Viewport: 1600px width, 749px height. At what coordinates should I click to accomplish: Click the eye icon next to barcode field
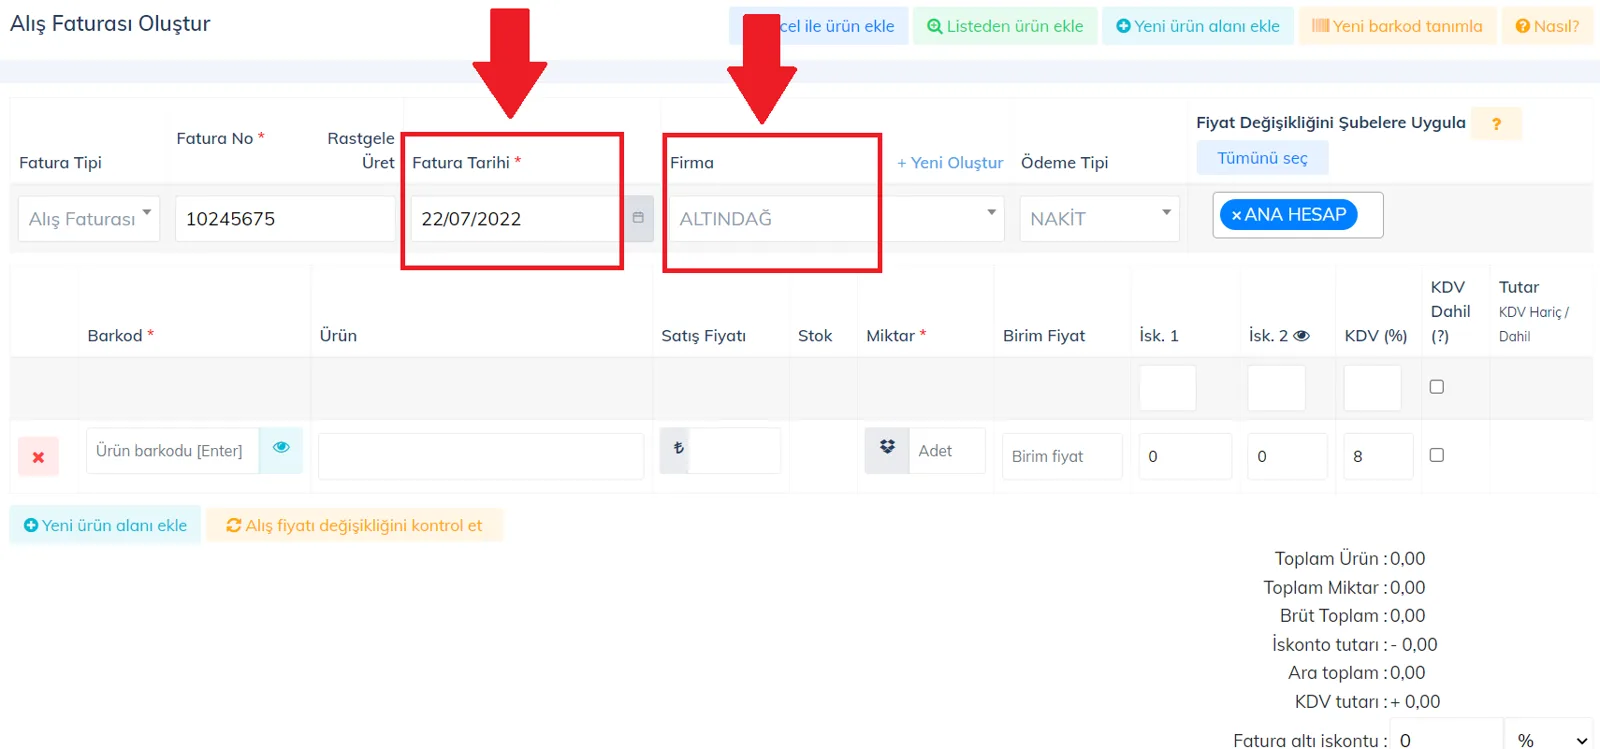tap(281, 448)
